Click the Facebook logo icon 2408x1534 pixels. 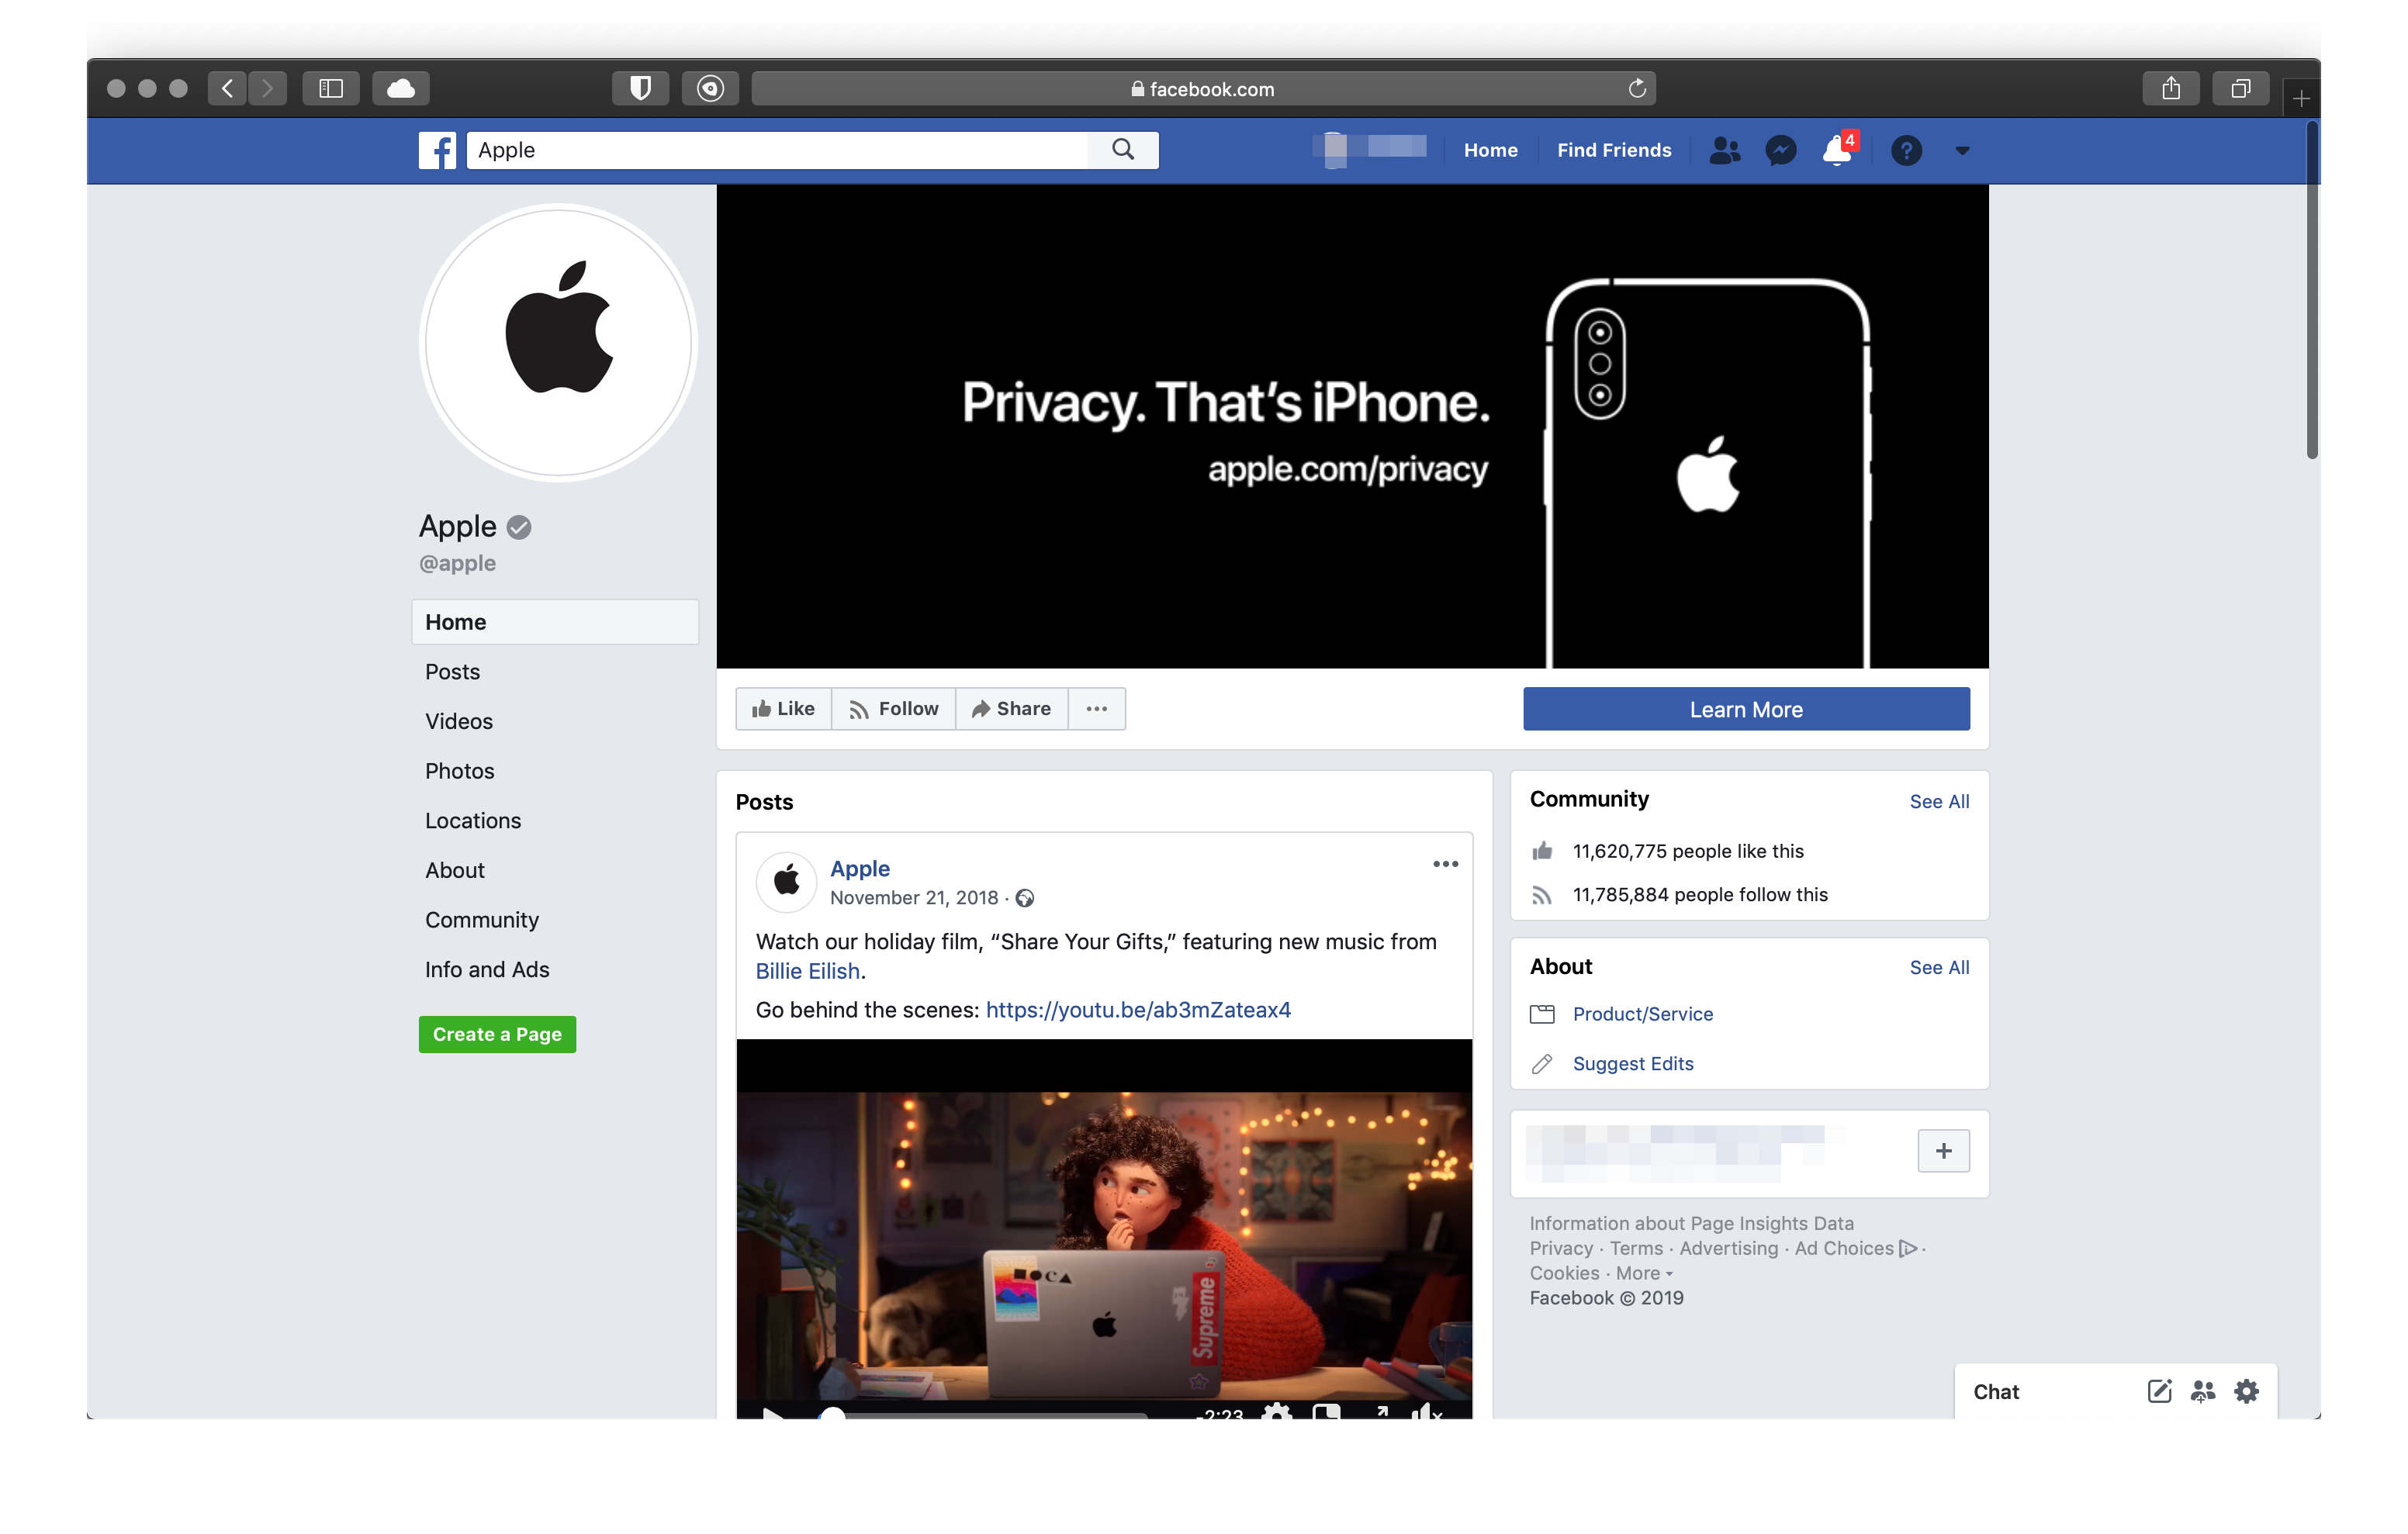(x=437, y=150)
